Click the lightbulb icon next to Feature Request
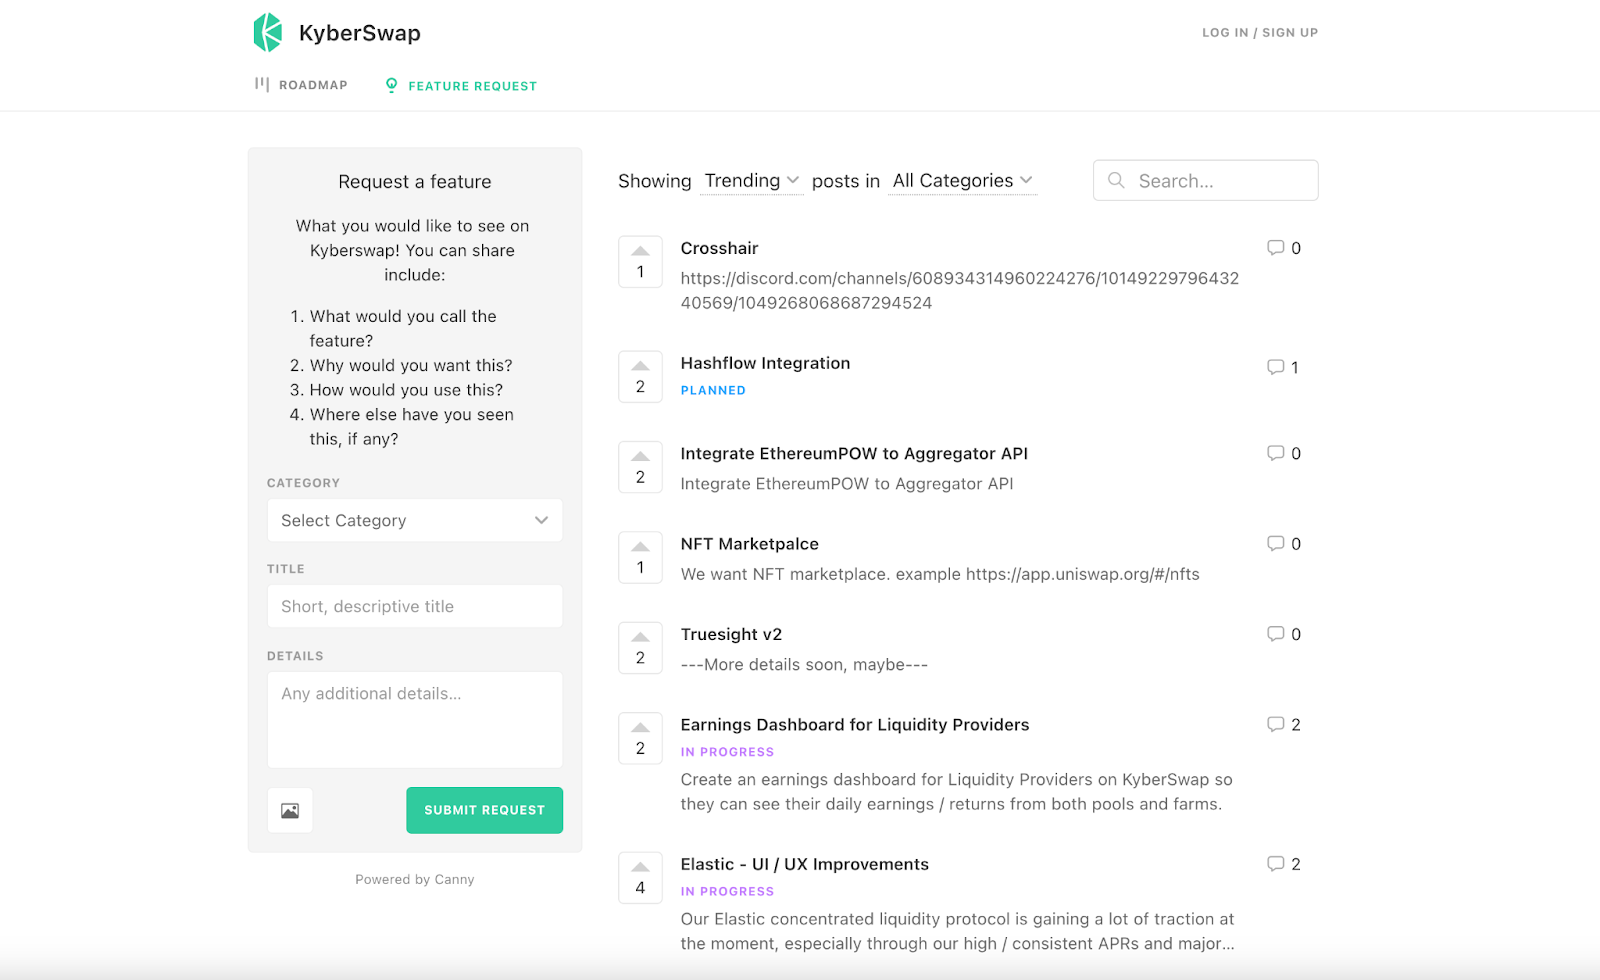 390,85
